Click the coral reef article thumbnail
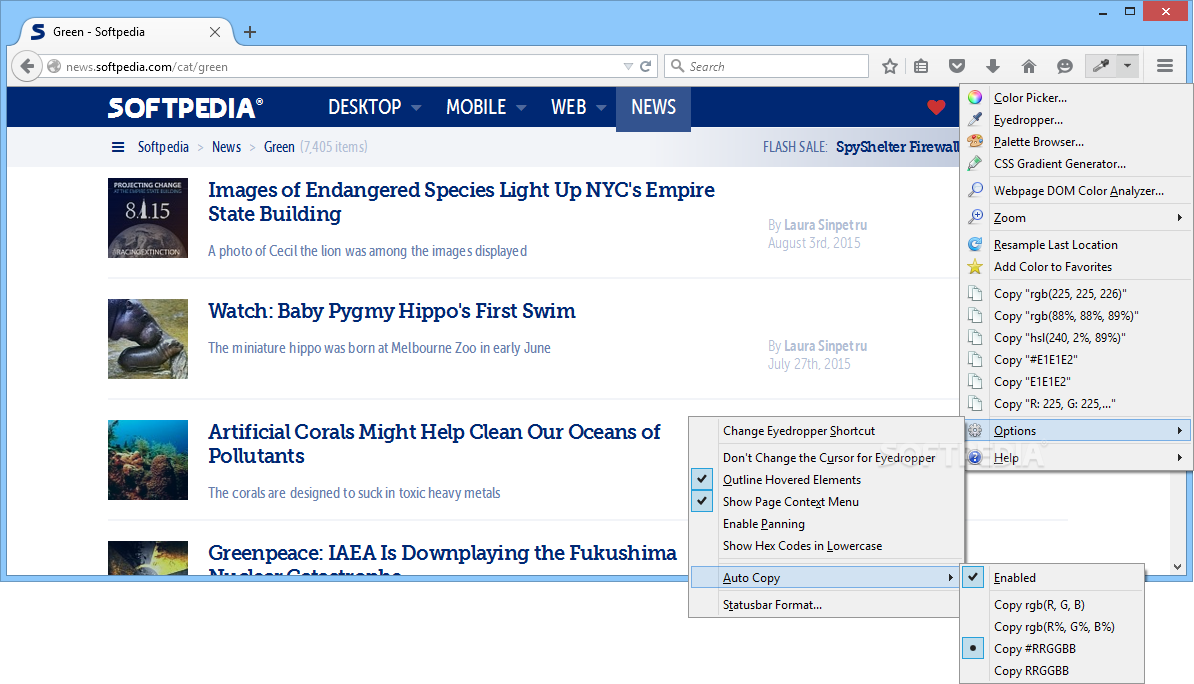Viewport: 1194px width, 684px height. (148, 460)
